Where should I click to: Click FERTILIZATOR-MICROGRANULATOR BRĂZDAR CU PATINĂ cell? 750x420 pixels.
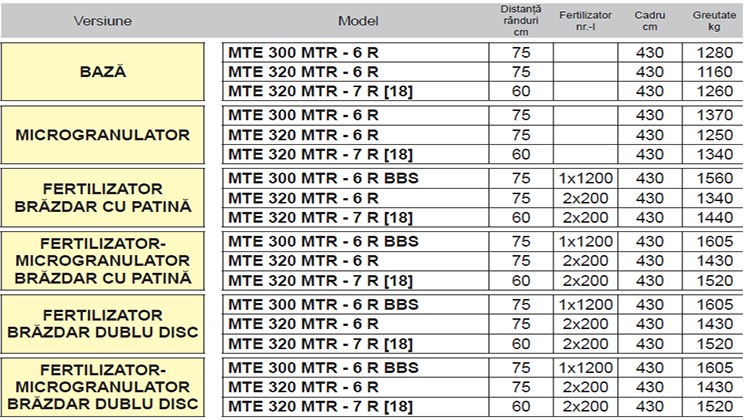108,261
